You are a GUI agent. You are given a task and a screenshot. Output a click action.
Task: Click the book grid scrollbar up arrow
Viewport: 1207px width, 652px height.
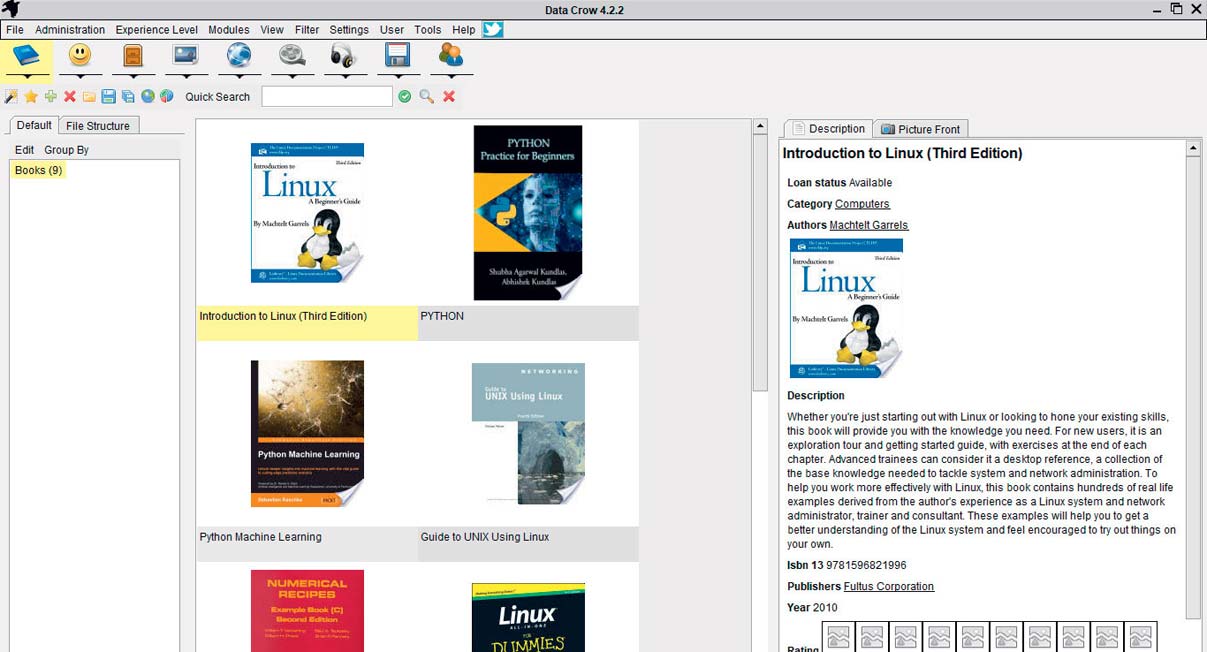760,127
